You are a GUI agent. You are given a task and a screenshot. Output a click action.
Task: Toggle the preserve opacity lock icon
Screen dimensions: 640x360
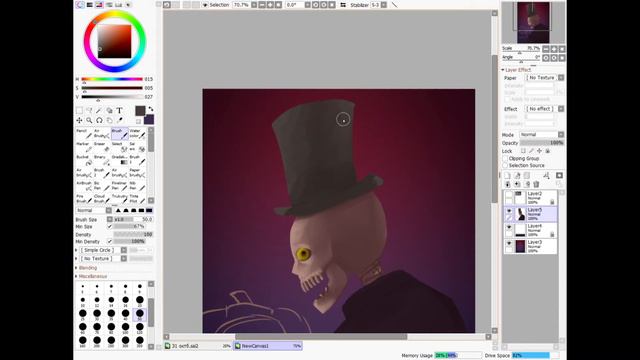523,151
